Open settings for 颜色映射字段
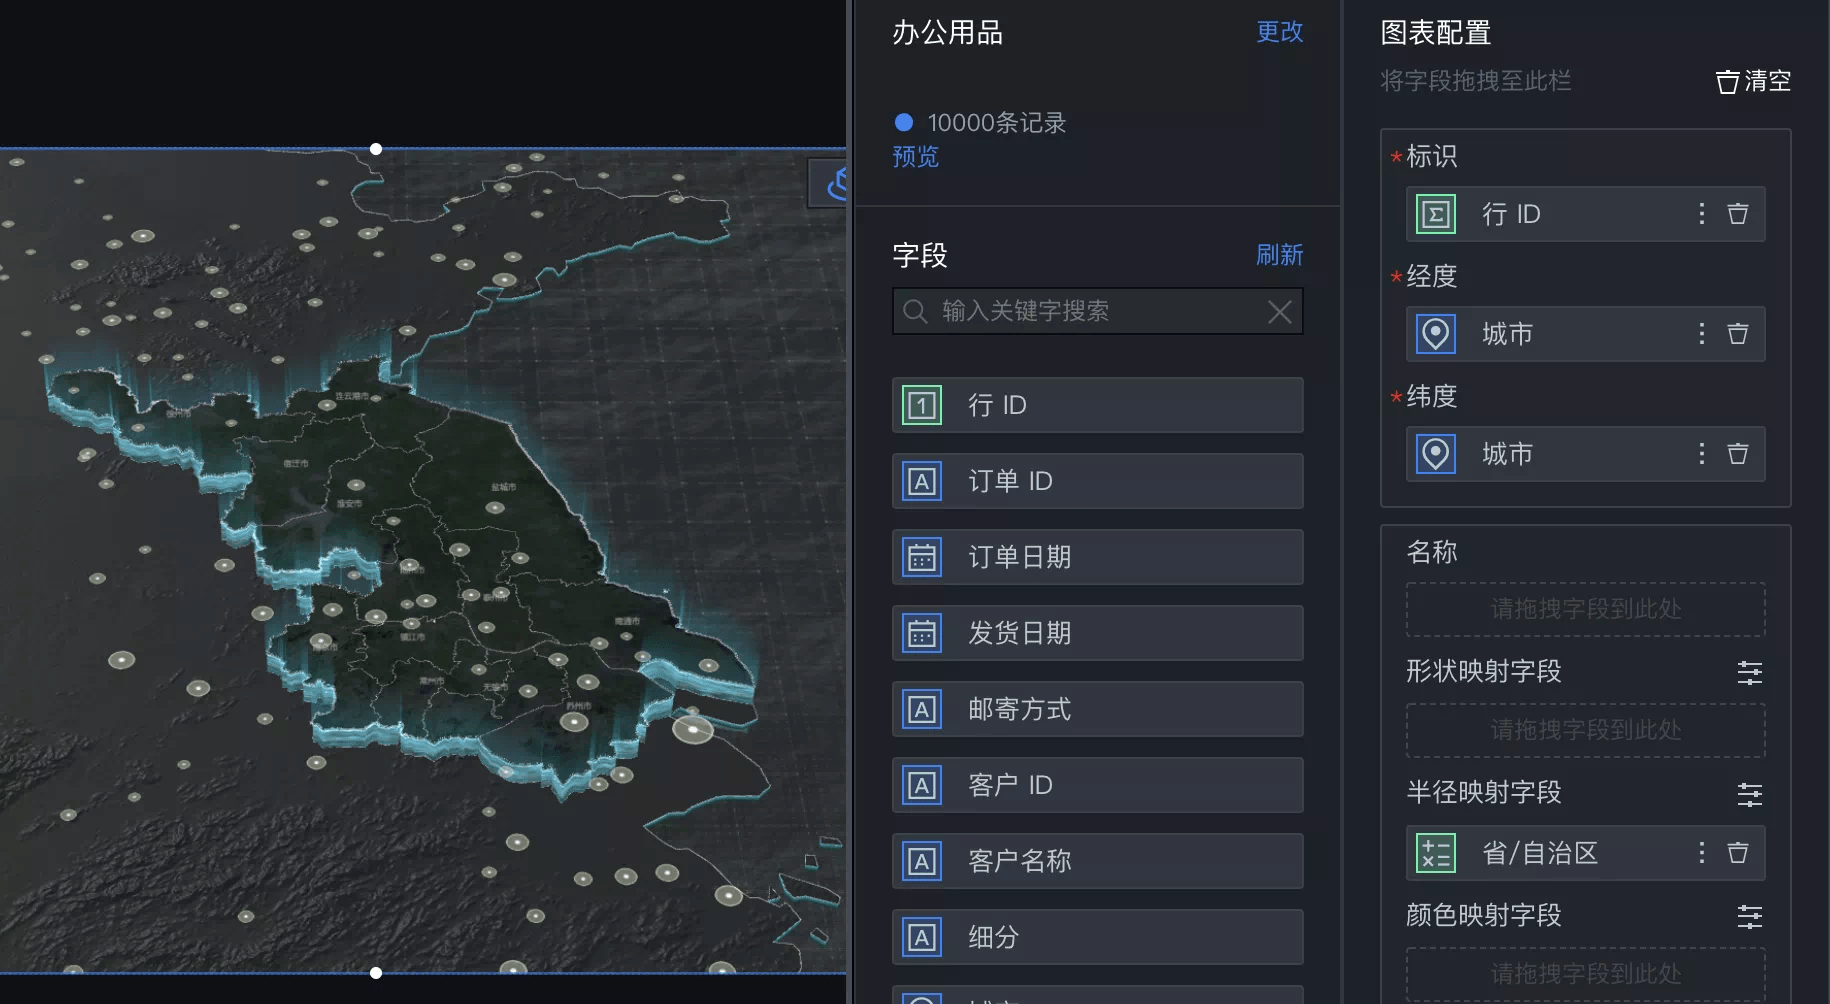1830x1004 pixels. point(1749,917)
